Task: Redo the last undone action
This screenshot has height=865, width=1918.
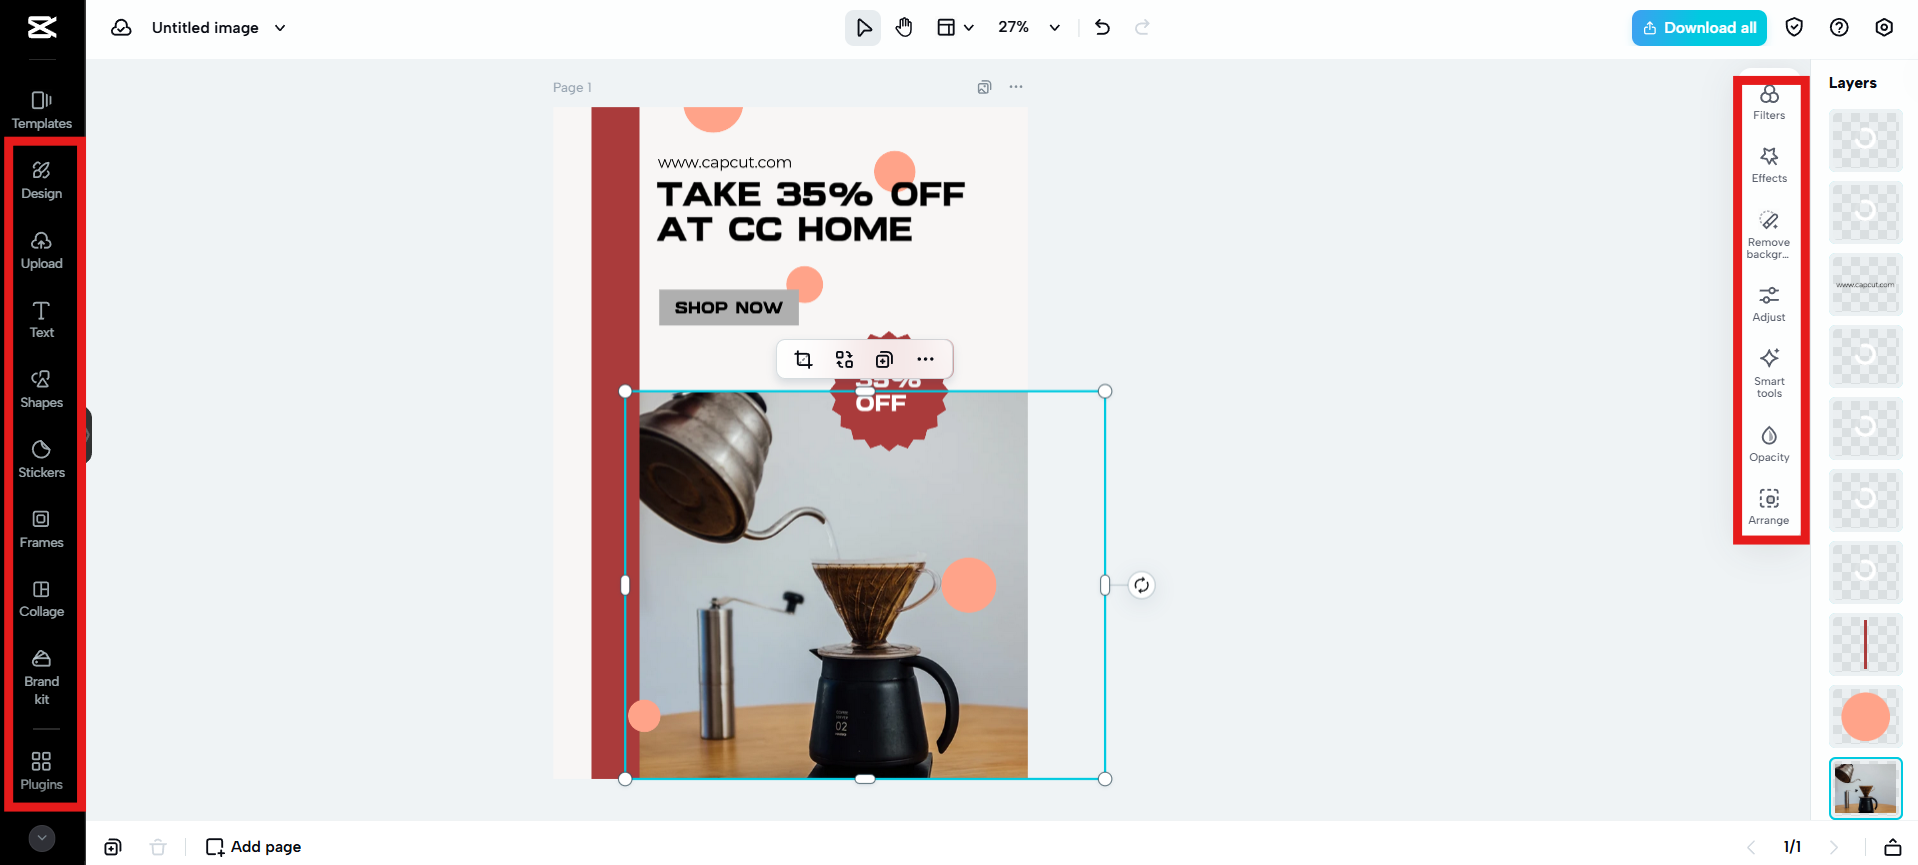Action: pyautogui.click(x=1142, y=28)
